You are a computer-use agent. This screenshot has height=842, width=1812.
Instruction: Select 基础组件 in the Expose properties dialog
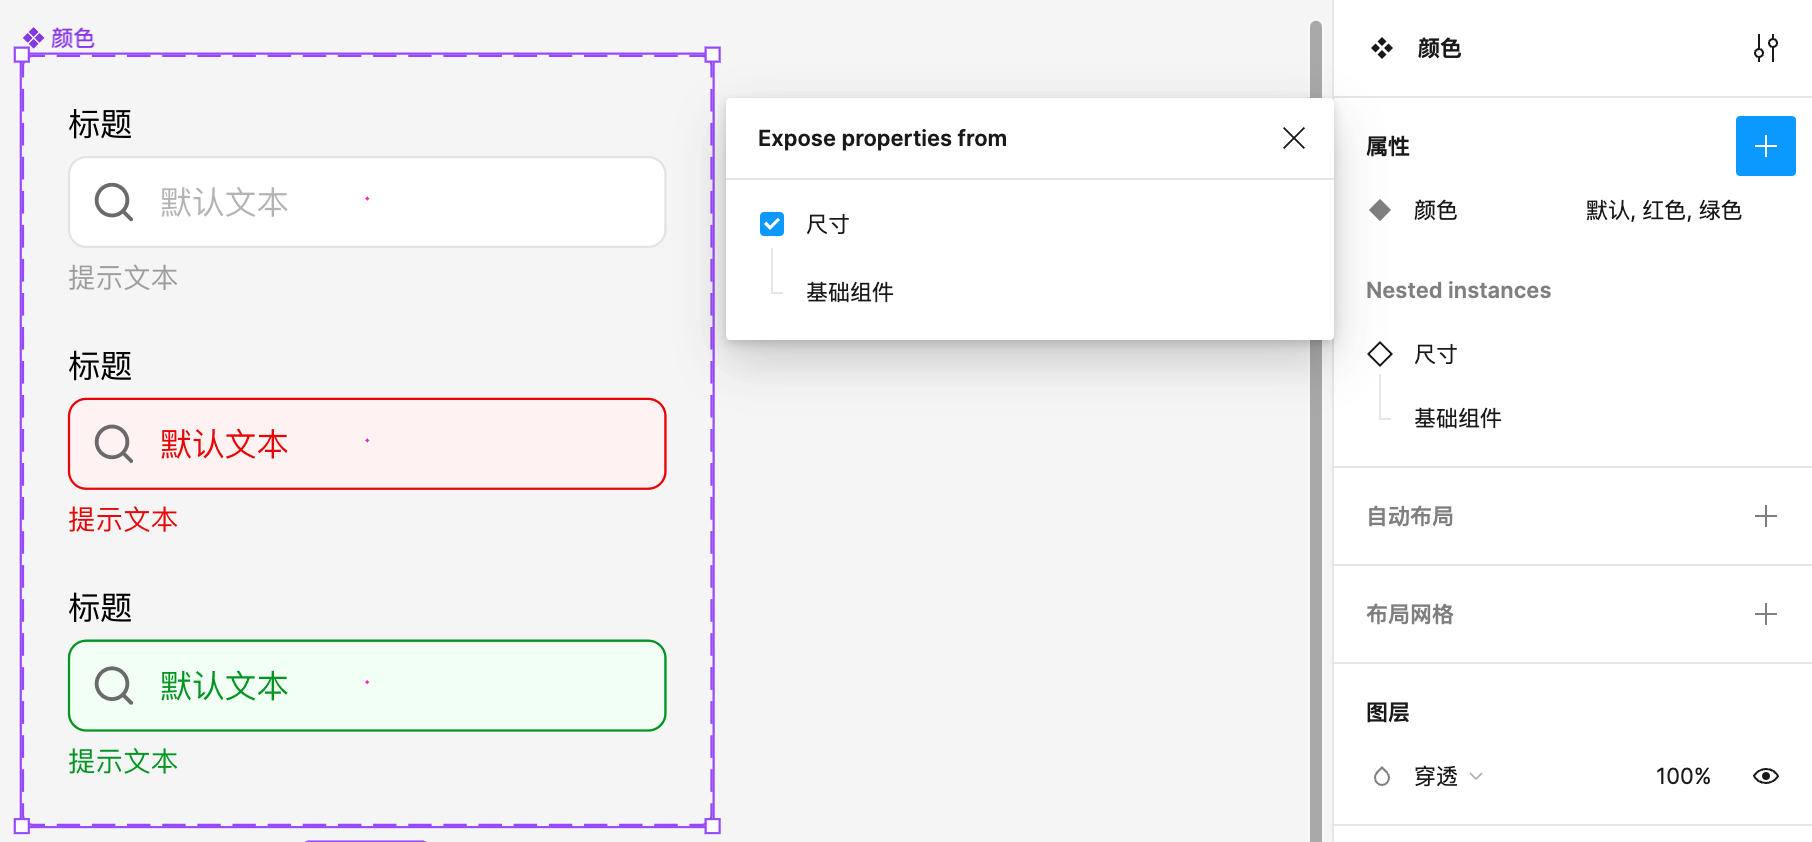pos(849,291)
